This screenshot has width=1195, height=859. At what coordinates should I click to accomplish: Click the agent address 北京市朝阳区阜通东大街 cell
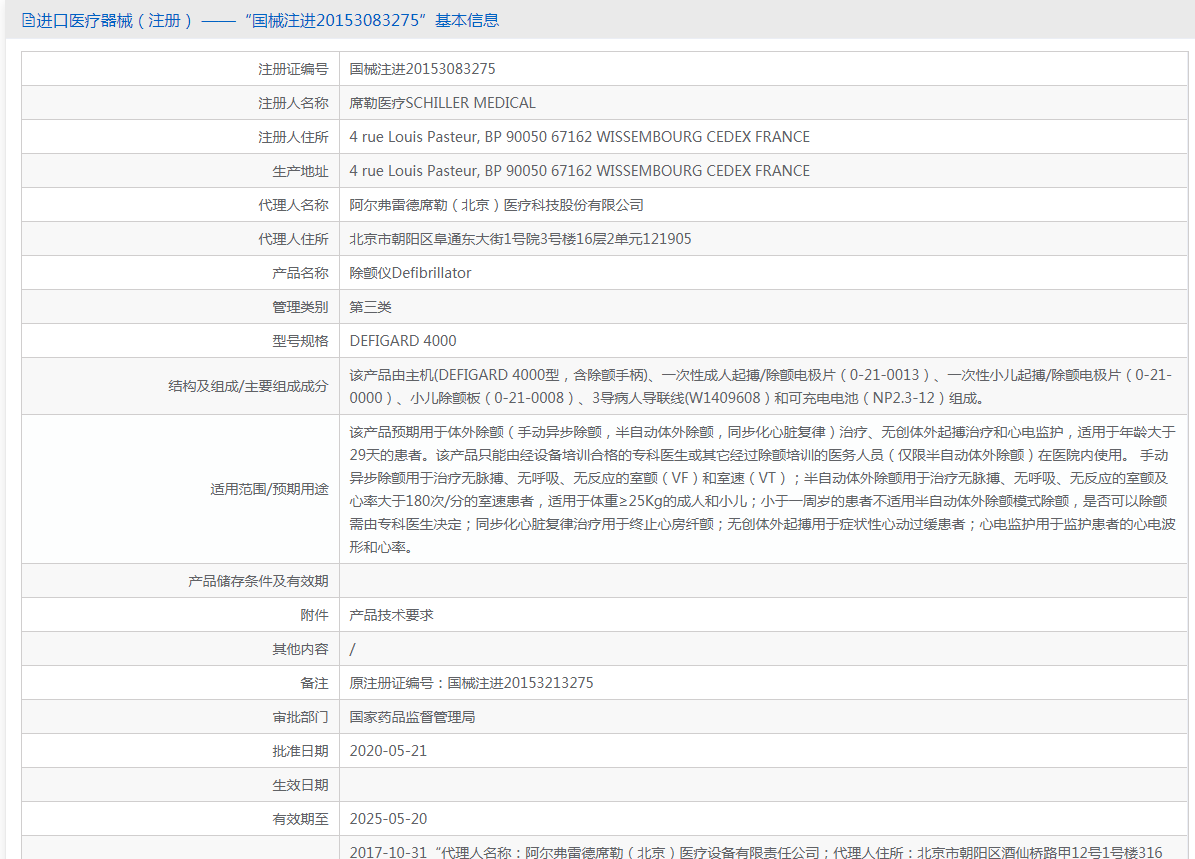click(x=520, y=239)
